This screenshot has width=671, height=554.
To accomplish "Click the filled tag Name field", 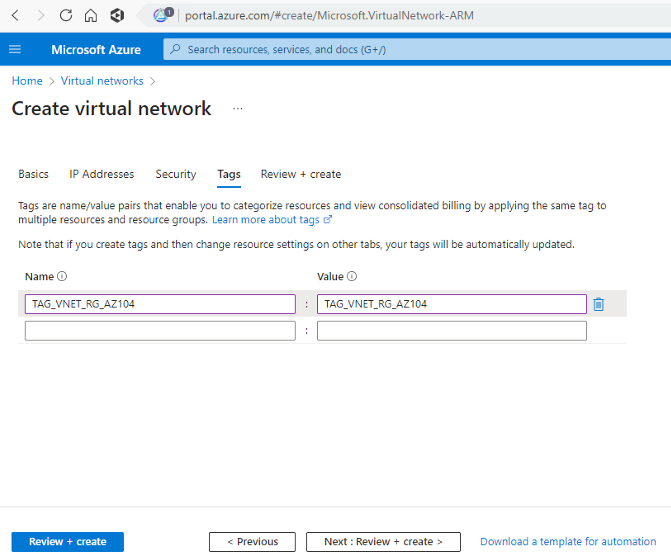I will tap(160, 304).
